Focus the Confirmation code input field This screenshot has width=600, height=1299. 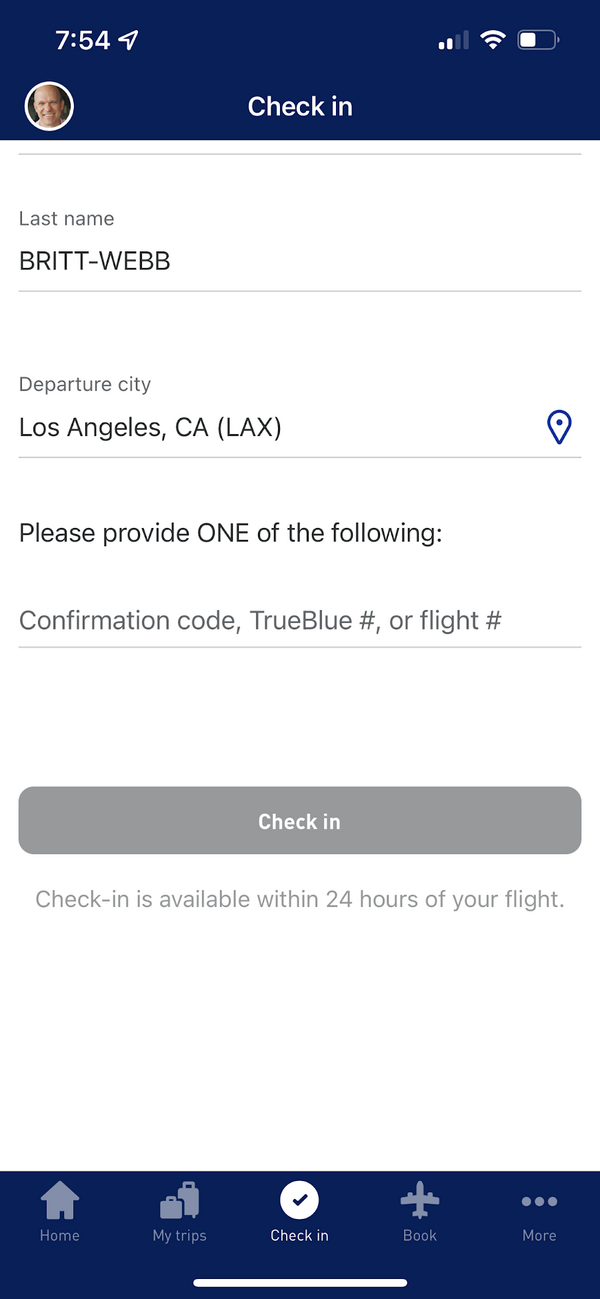[299, 620]
